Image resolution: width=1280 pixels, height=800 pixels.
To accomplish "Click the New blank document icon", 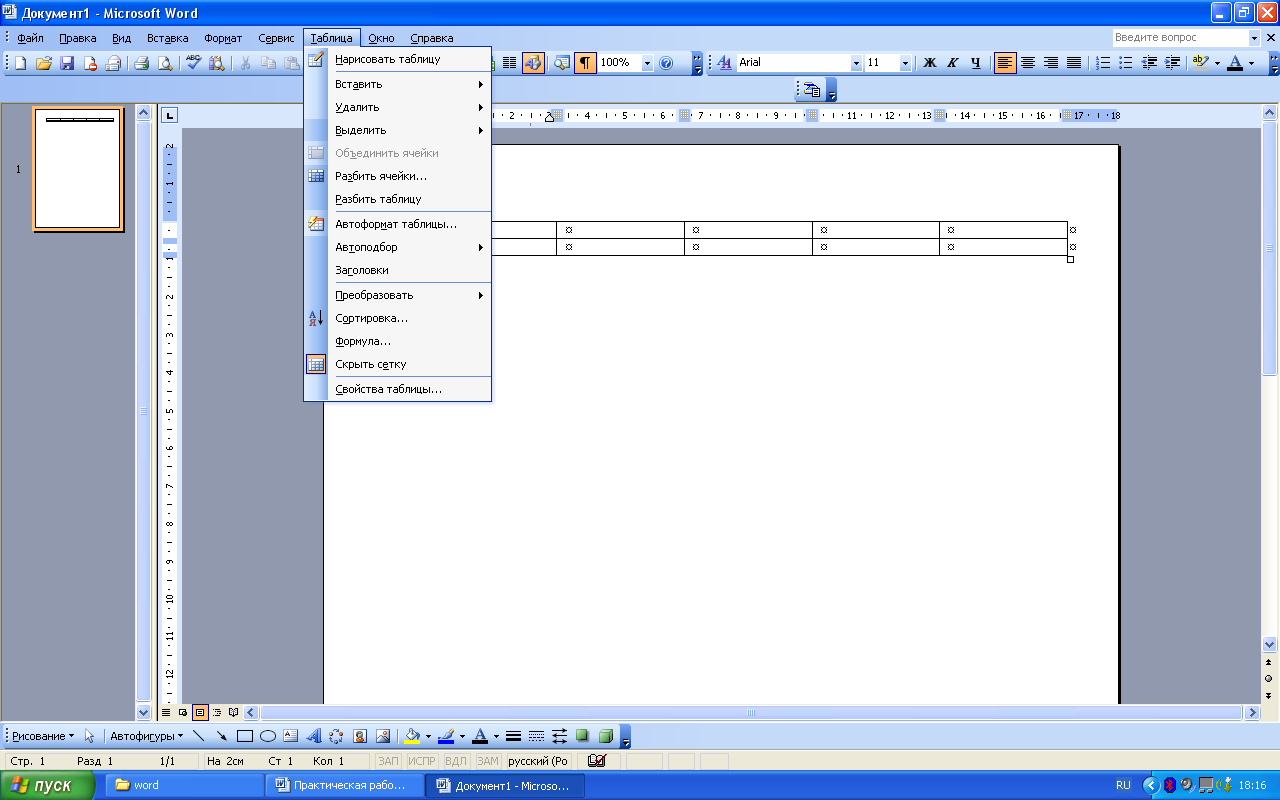I will pyautogui.click(x=20, y=63).
